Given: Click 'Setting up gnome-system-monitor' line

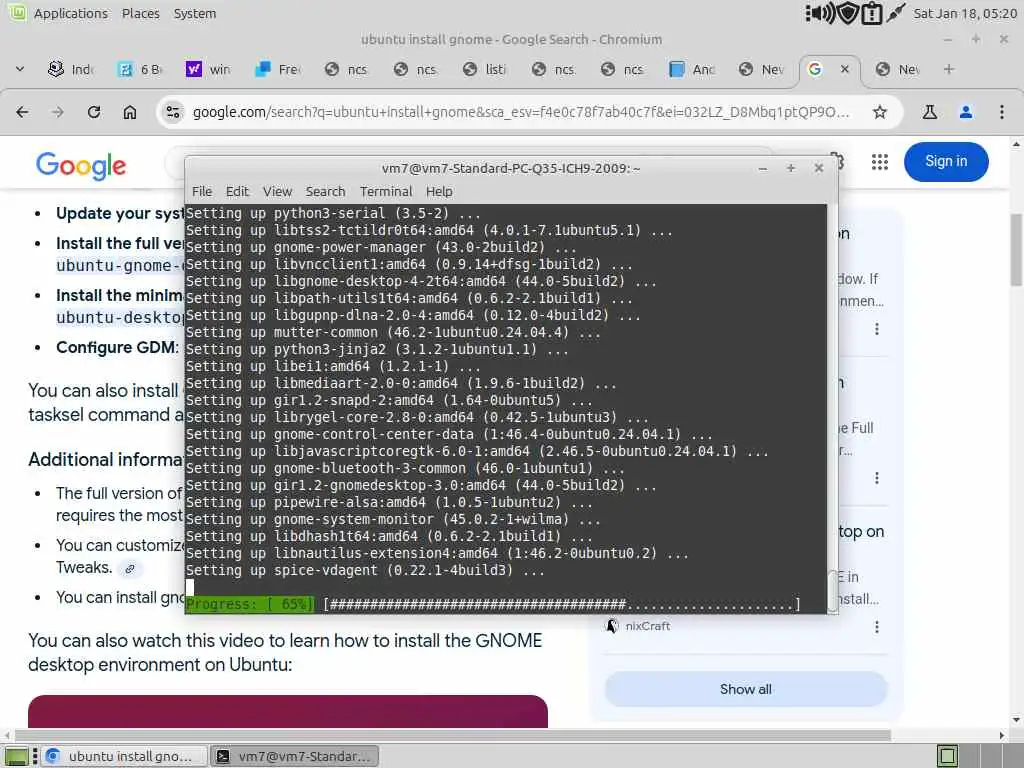Looking at the screenshot, I should point(393,519).
